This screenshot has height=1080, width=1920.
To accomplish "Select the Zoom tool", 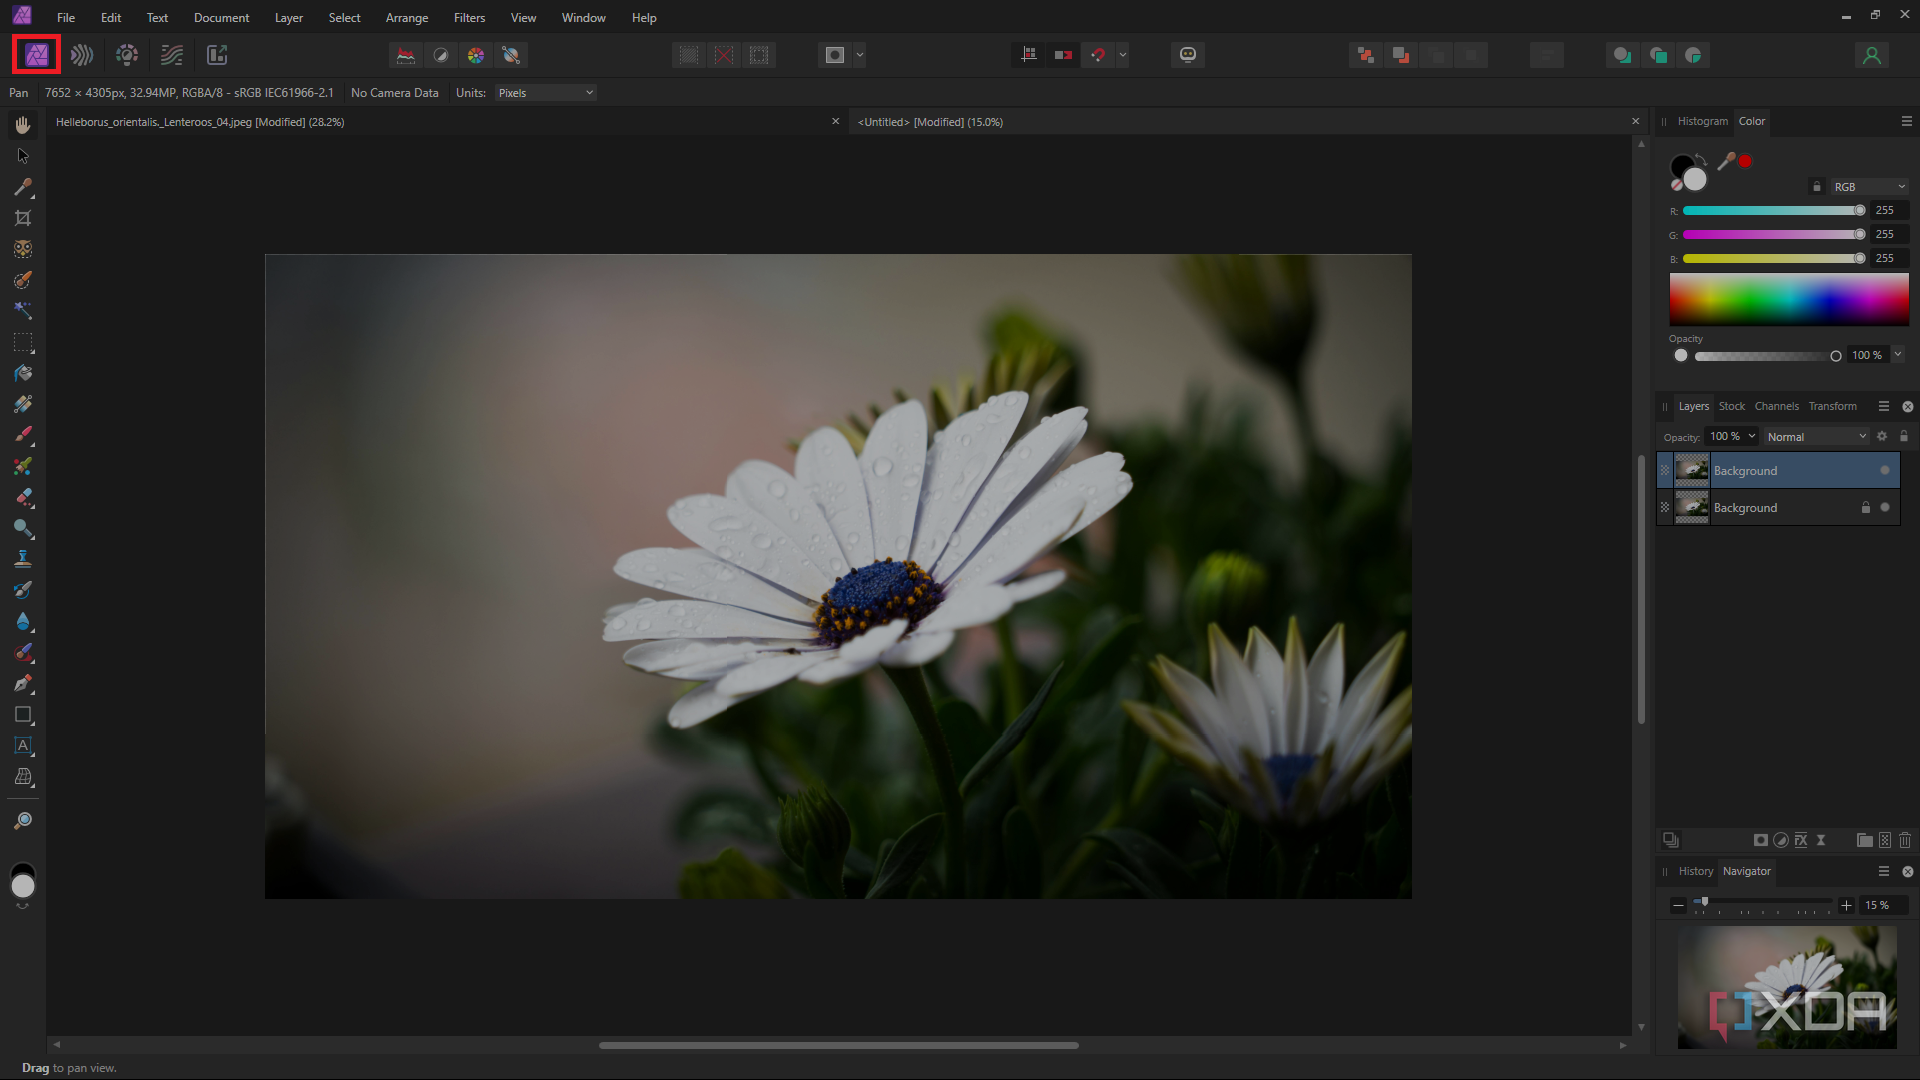I will [x=23, y=821].
